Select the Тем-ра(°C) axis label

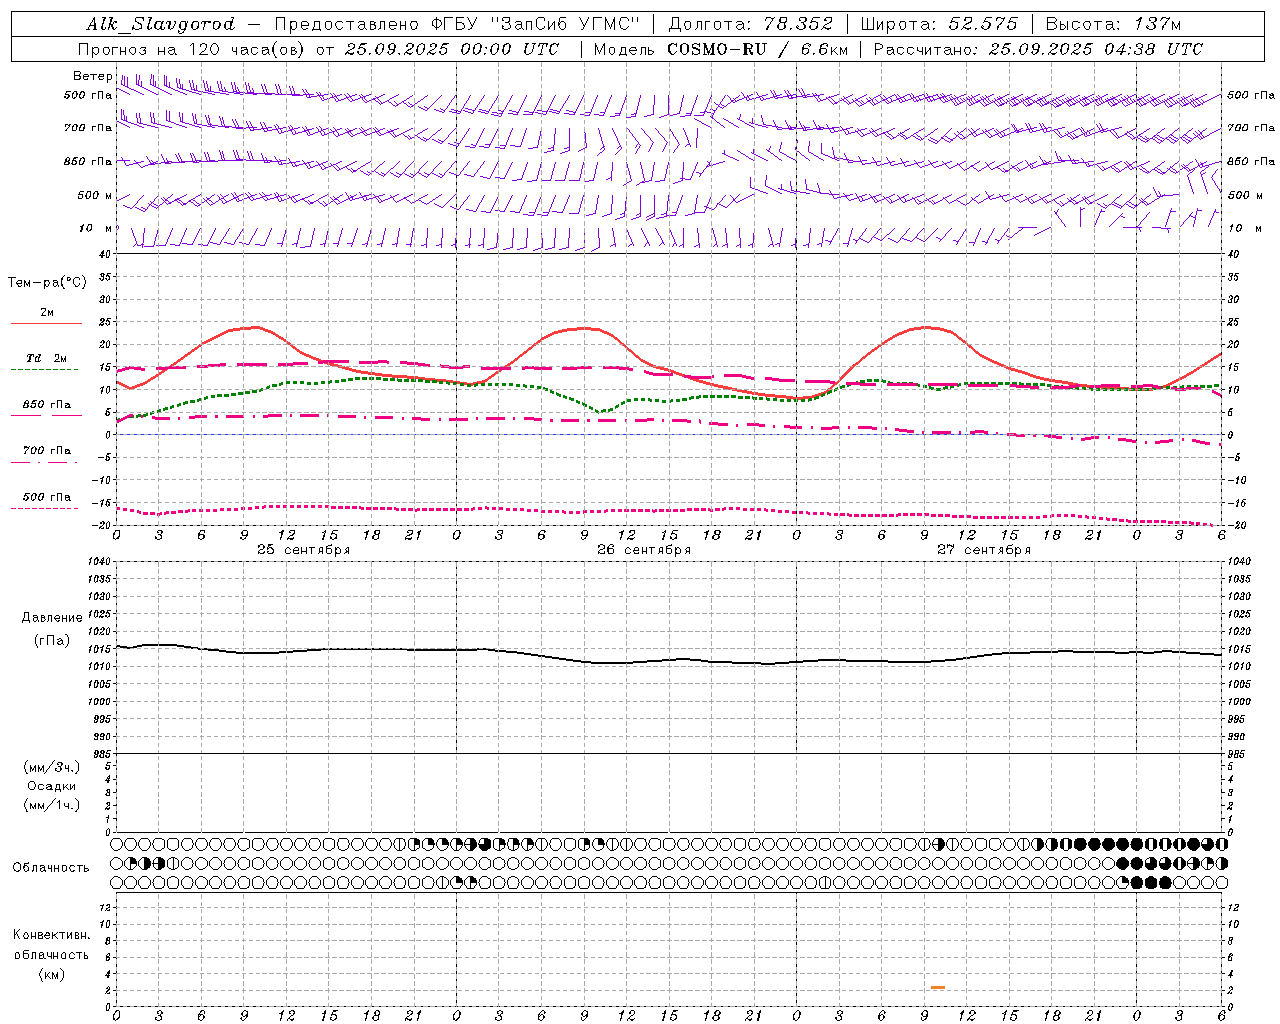(x=47, y=283)
